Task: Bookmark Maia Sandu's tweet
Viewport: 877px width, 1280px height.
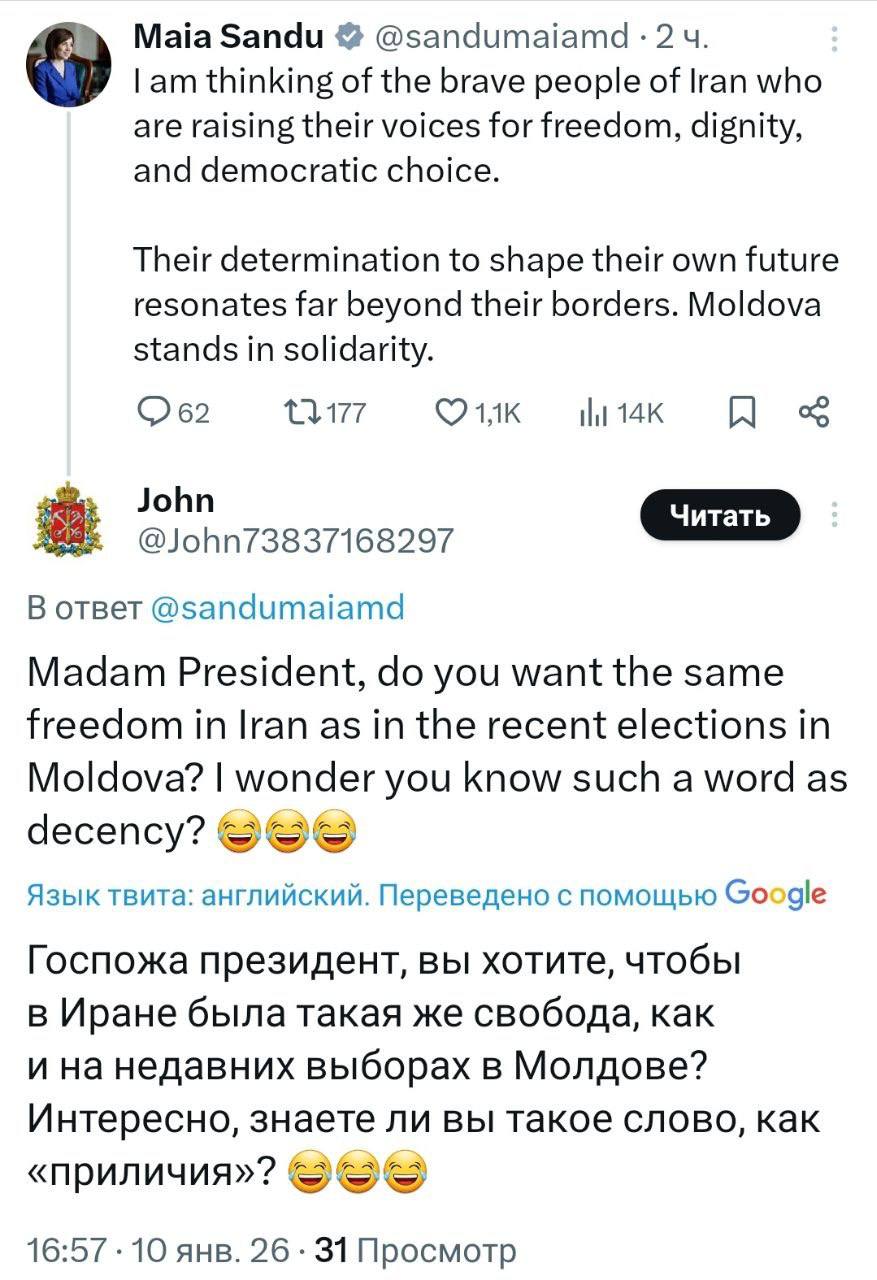Action: [x=742, y=412]
